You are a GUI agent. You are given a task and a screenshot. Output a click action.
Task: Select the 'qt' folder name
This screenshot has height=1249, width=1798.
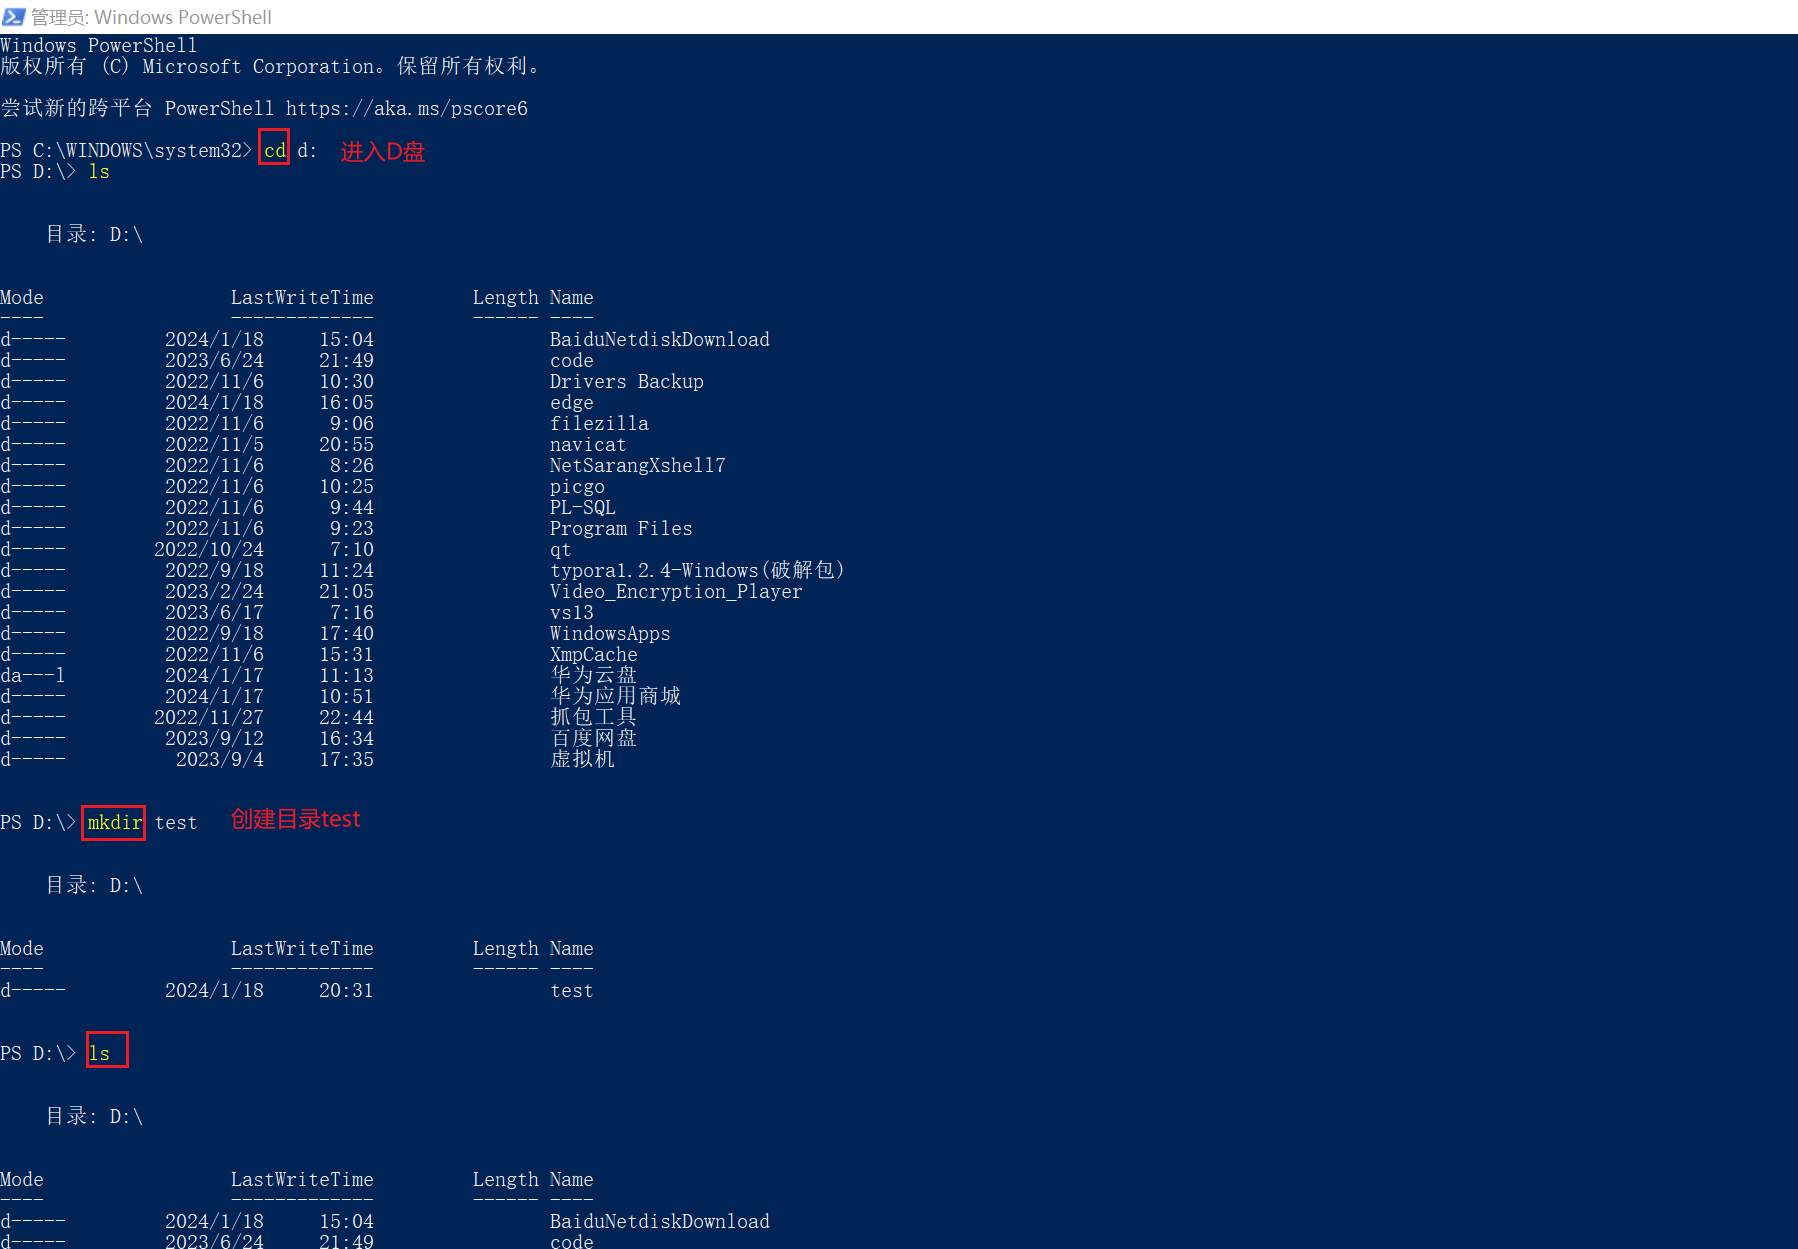(x=561, y=549)
